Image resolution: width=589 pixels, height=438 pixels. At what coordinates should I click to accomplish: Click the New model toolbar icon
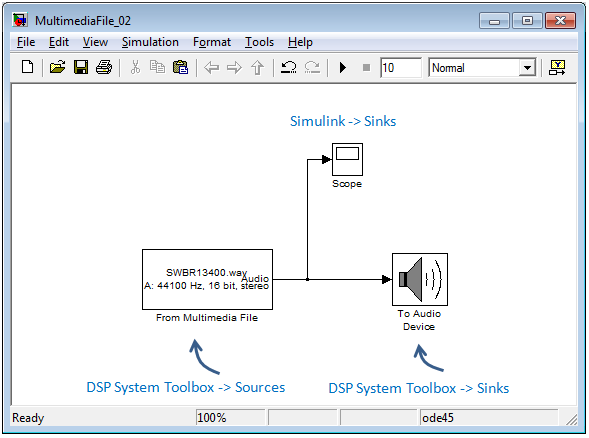click(27, 68)
